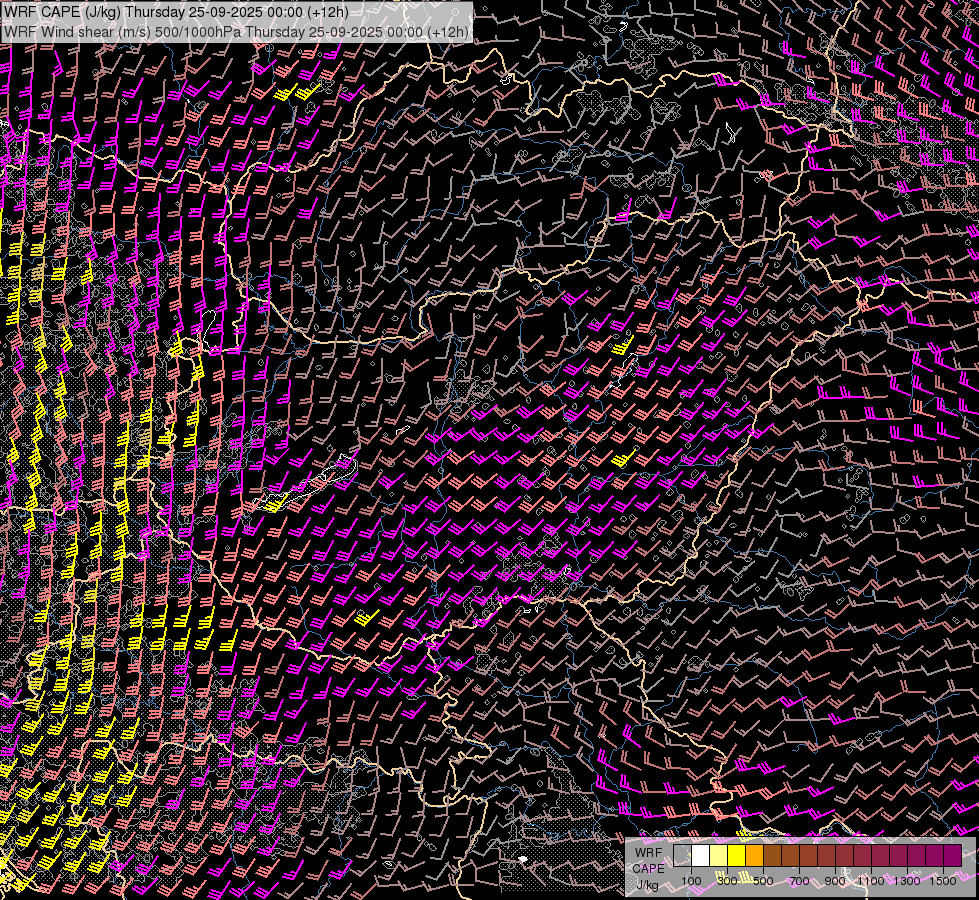Click the 900 value on the legend scale
The height and width of the screenshot is (900, 979).
point(835,881)
